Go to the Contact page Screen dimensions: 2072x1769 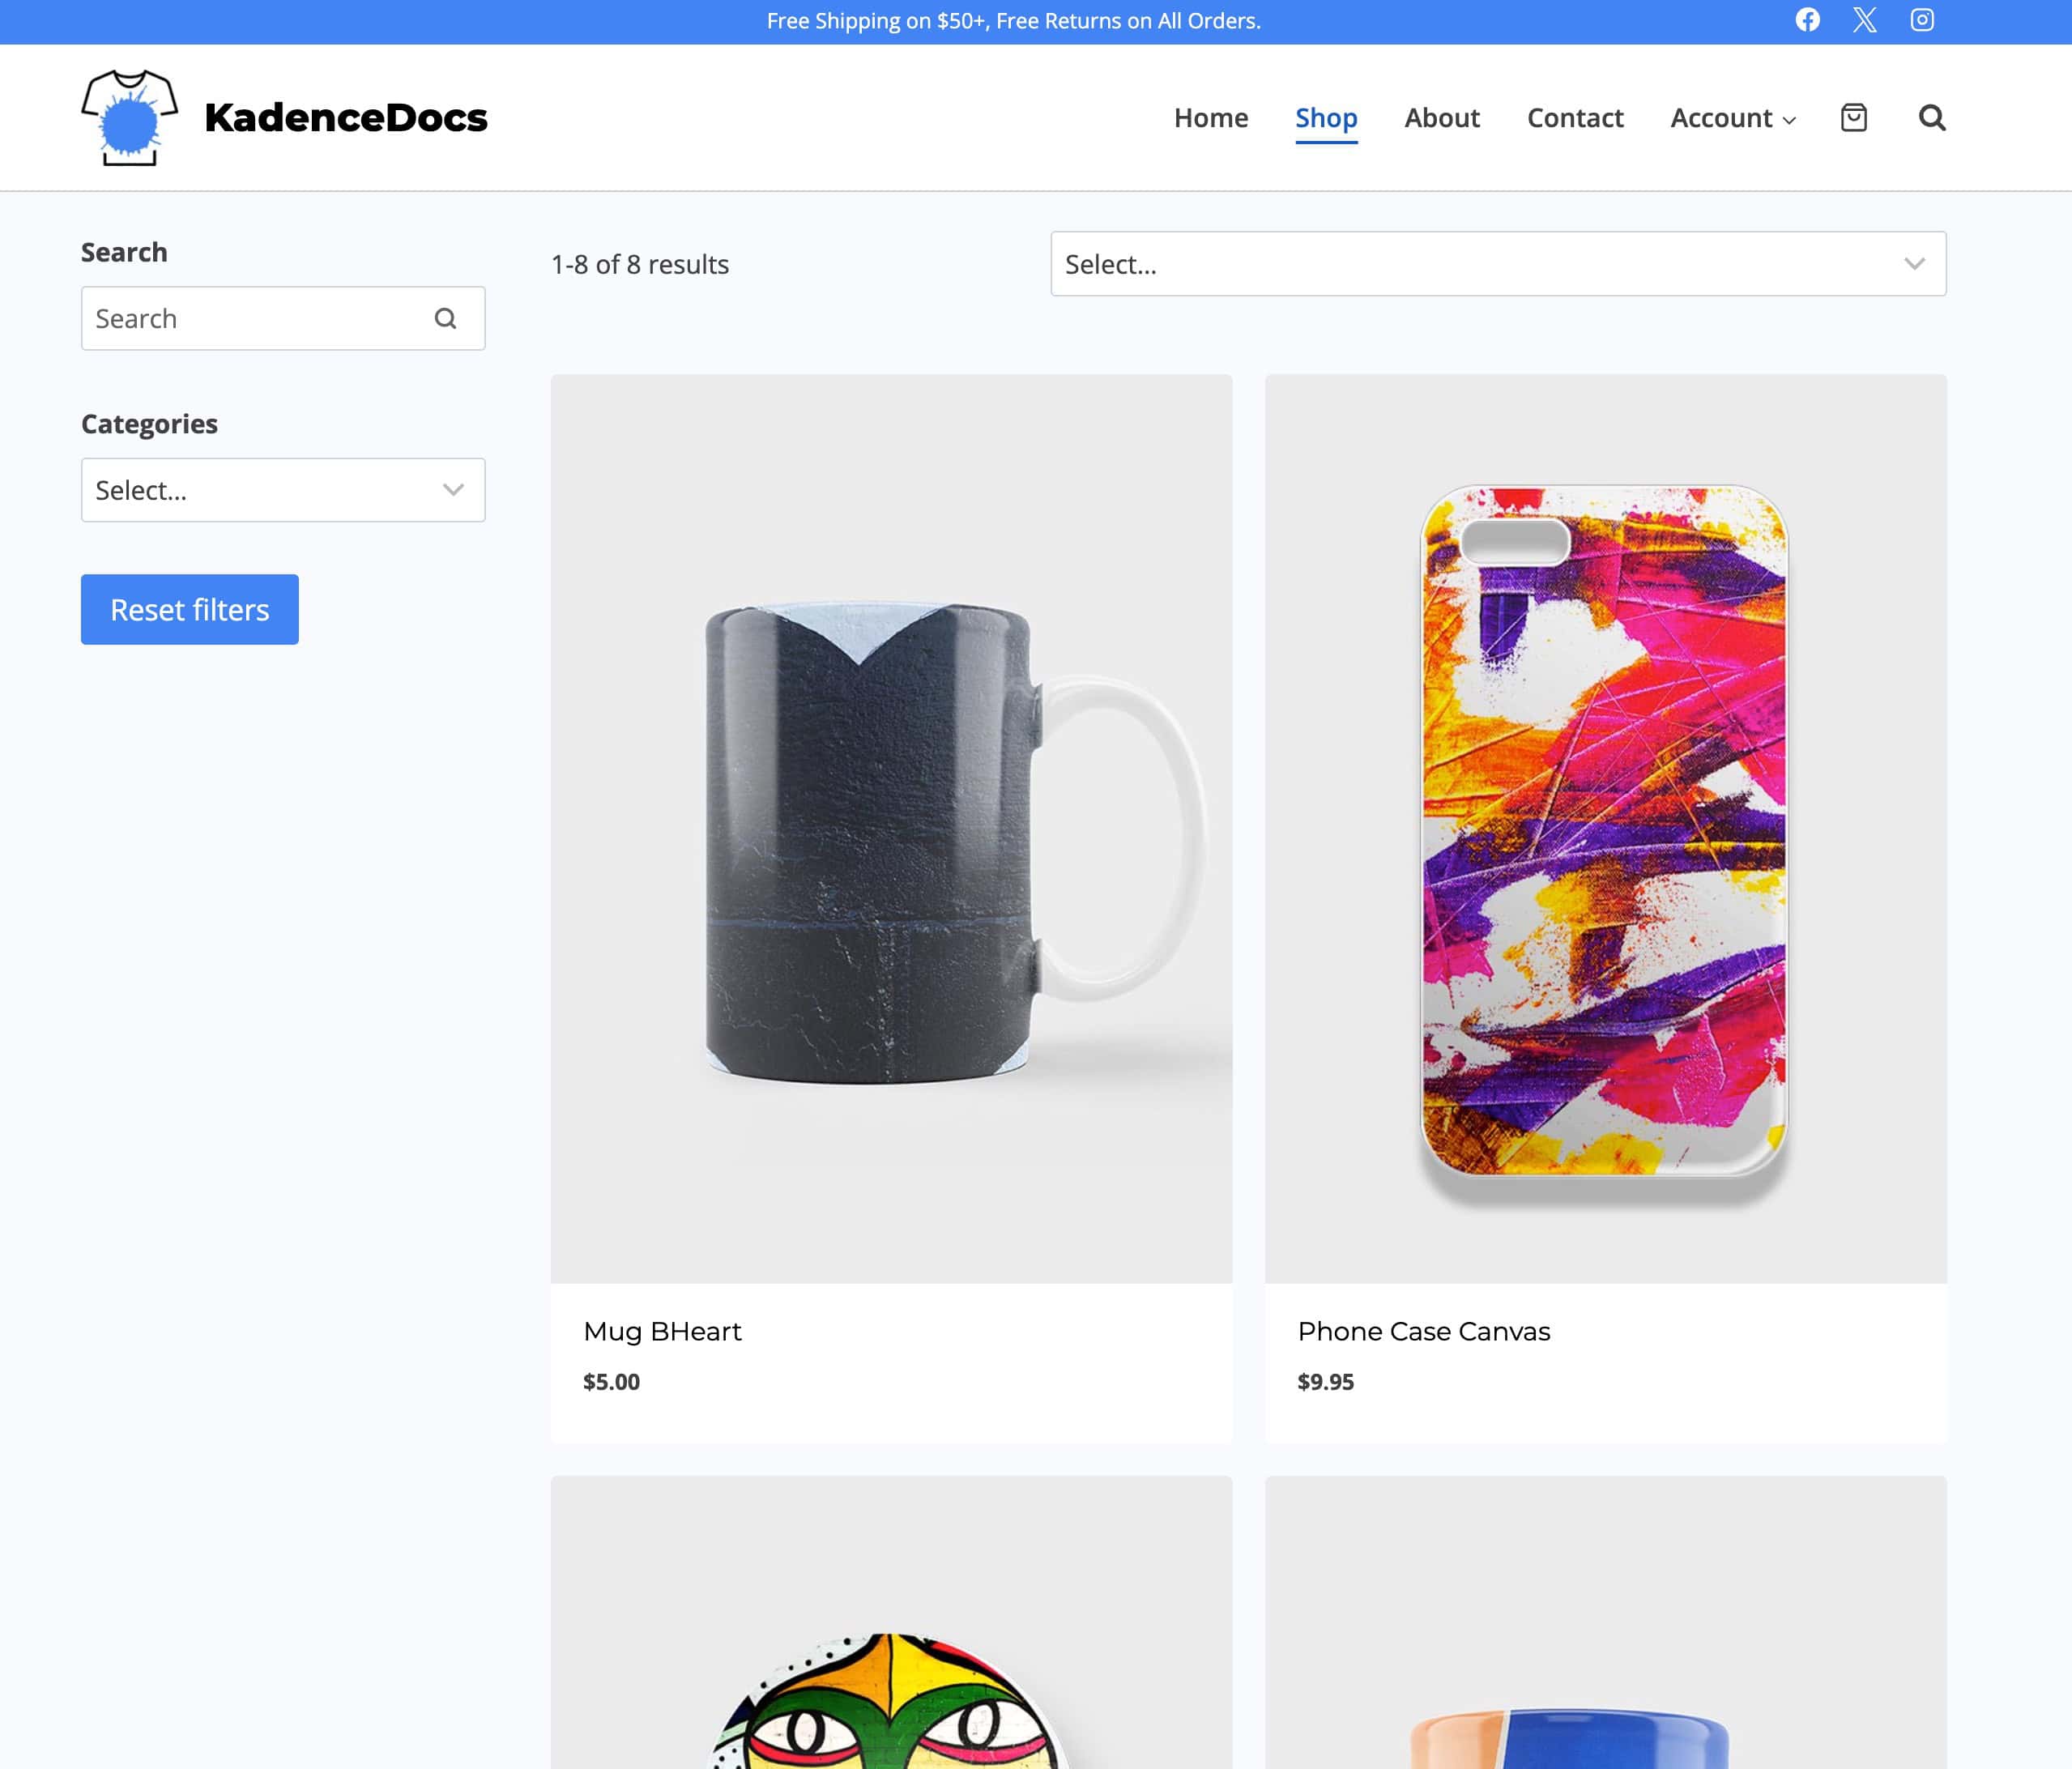[1575, 118]
